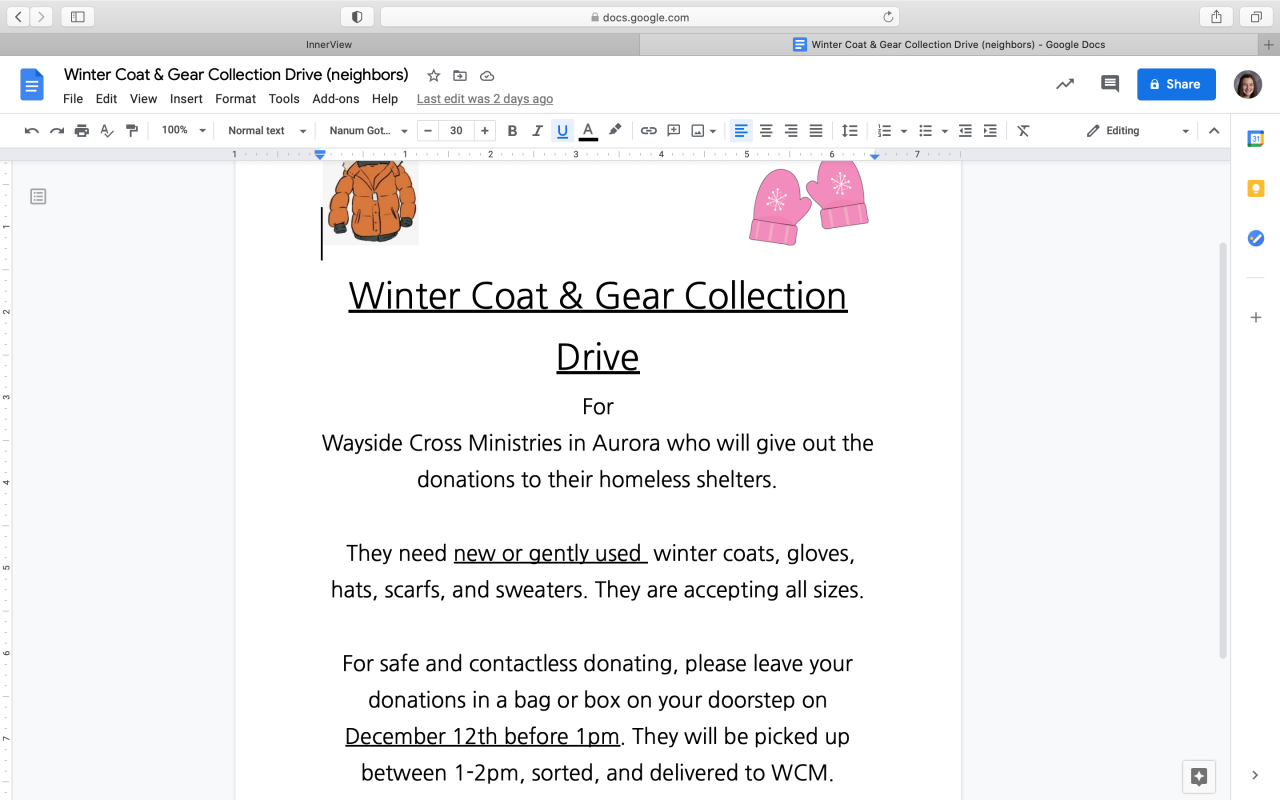Viewport: 1280px width, 800px height.
Task: Set center text alignment
Action: [766, 131]
